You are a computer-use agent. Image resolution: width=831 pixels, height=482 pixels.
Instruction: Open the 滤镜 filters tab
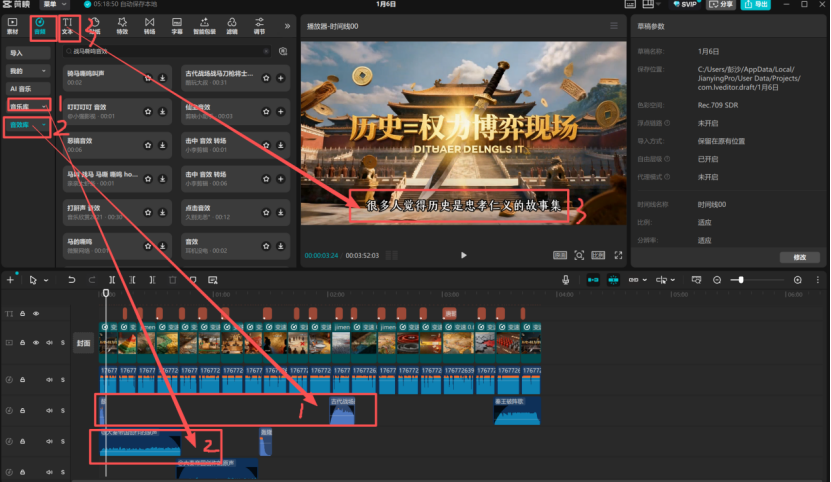pos(232,26)
